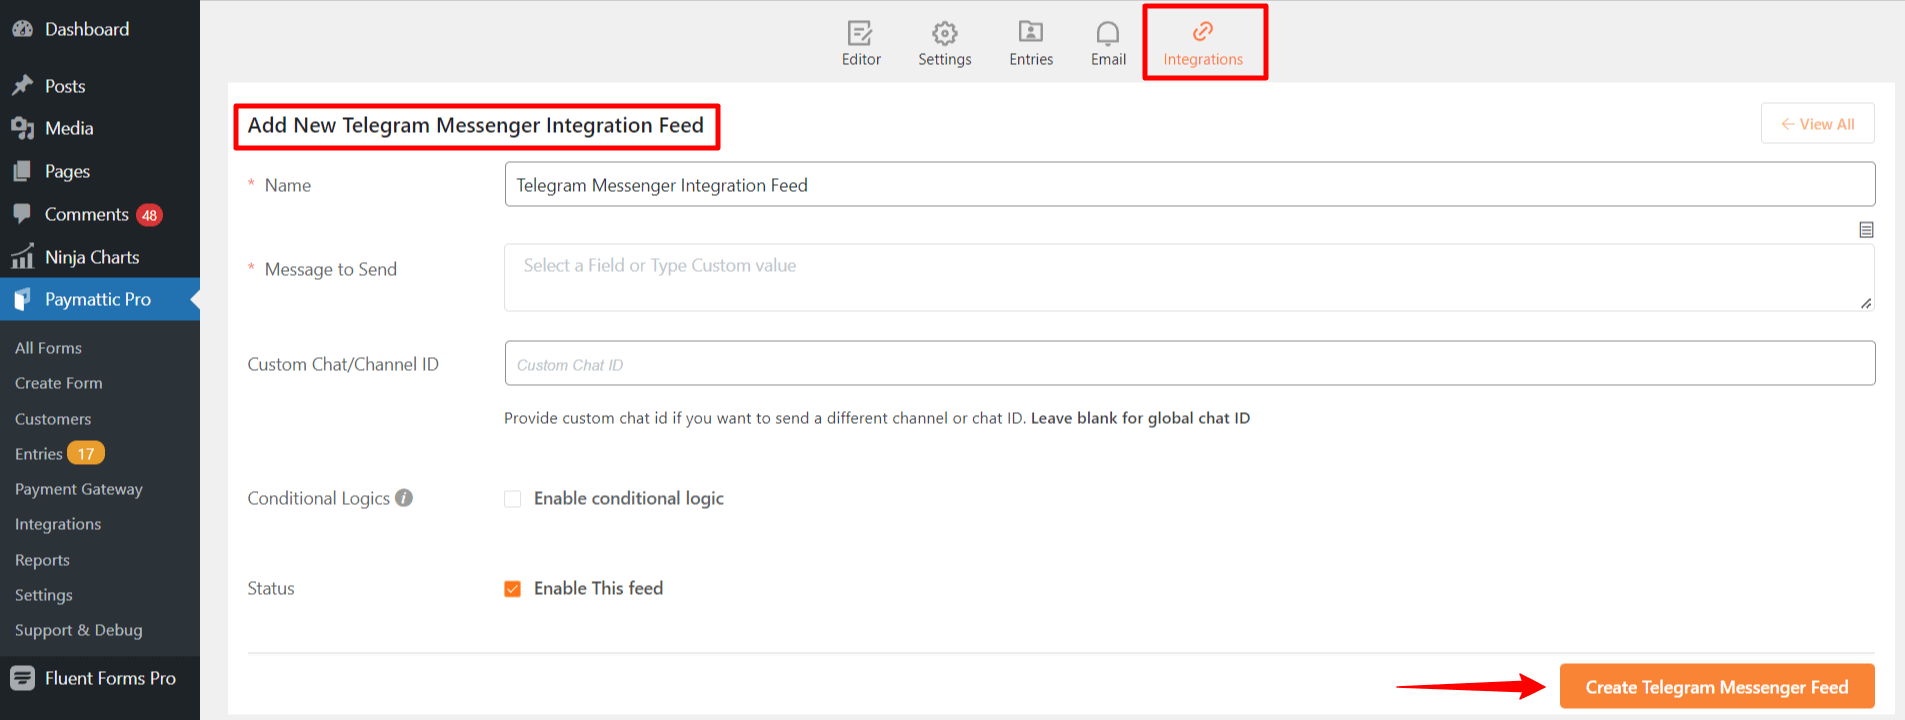Enable conditional logic checkbox

[x=513, y=499]
